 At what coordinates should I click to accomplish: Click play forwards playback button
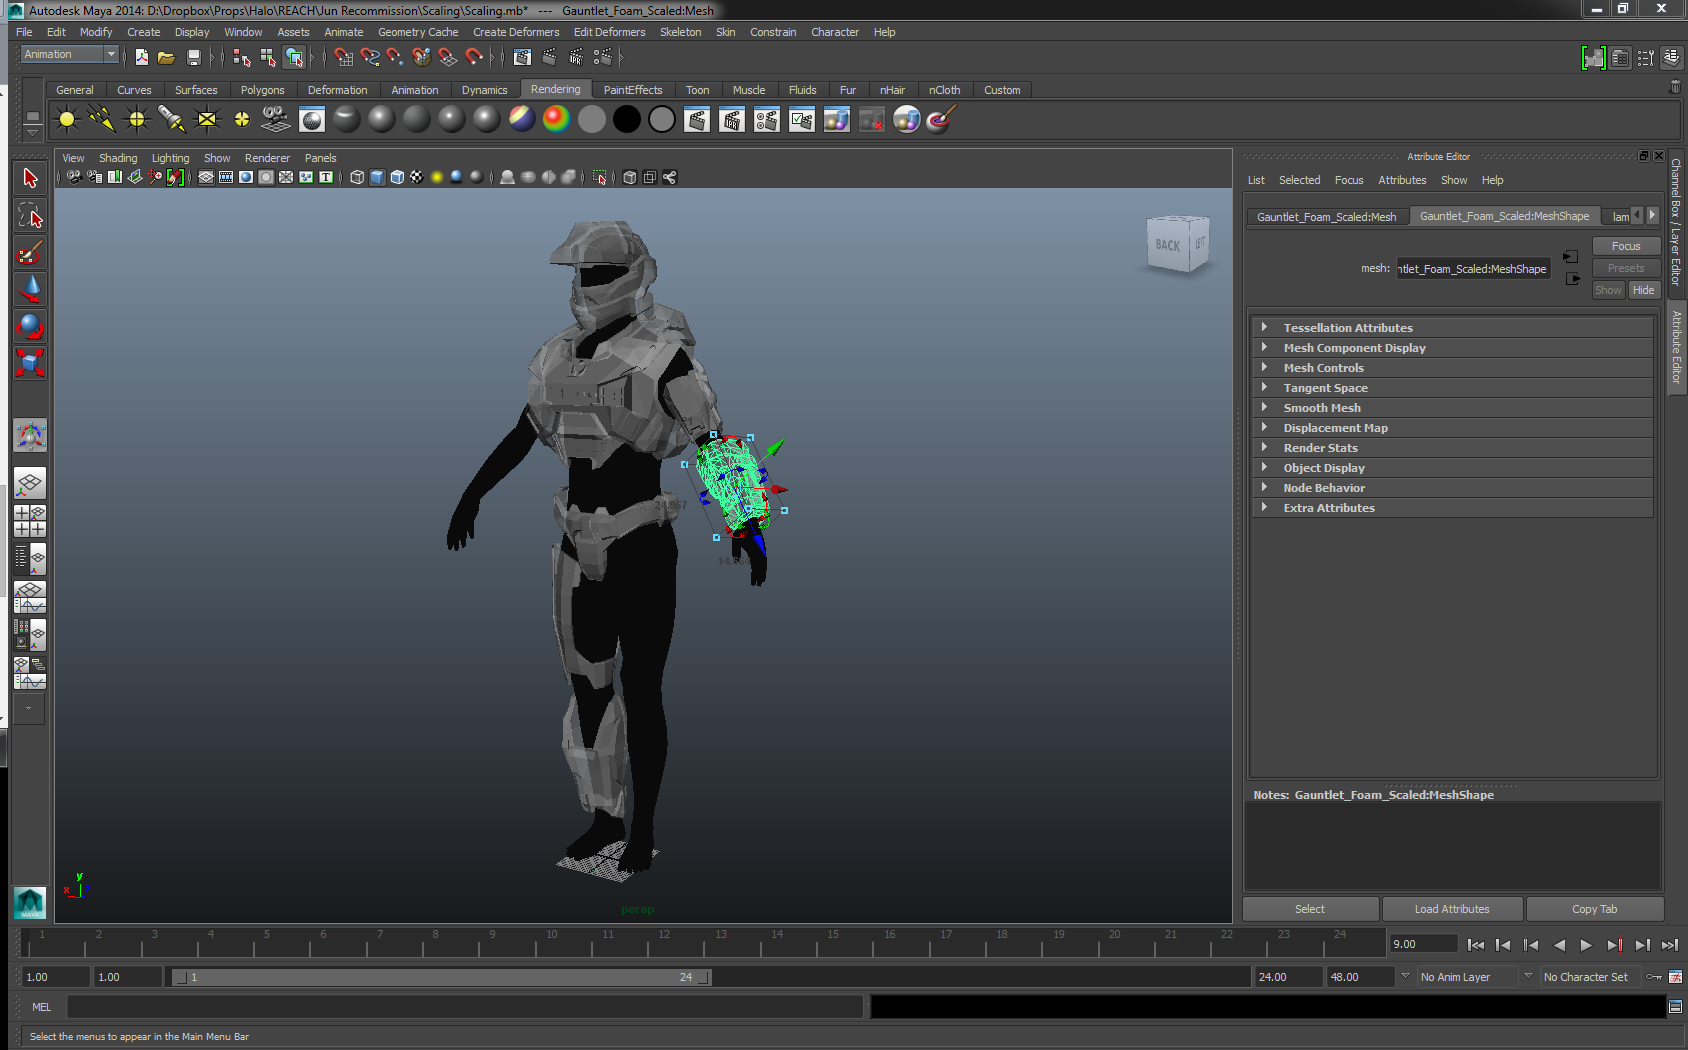tap(1586, 945)
